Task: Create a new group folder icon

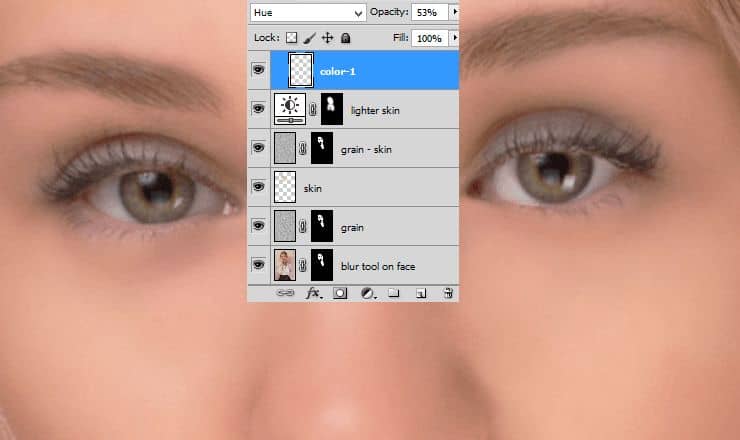Action: point(394,293)
